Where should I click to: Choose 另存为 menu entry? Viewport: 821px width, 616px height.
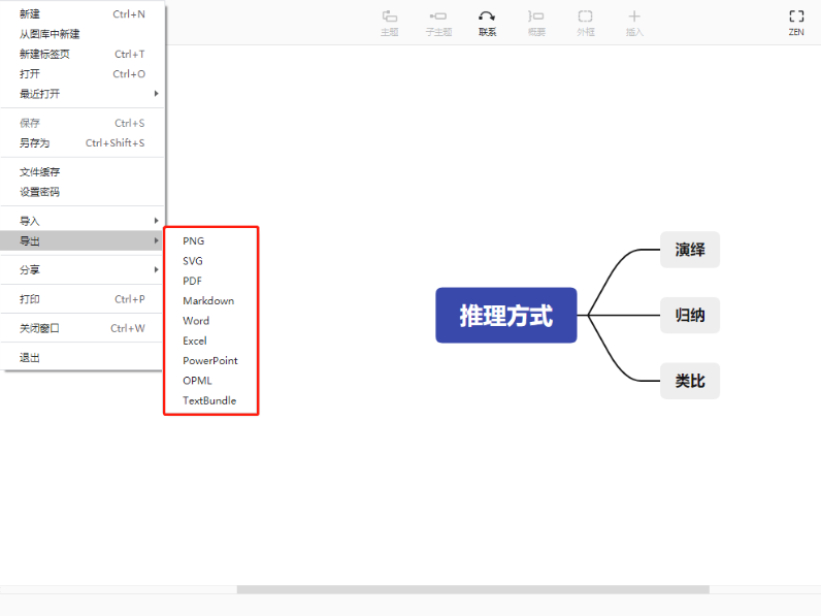click(x=82, y=143)
